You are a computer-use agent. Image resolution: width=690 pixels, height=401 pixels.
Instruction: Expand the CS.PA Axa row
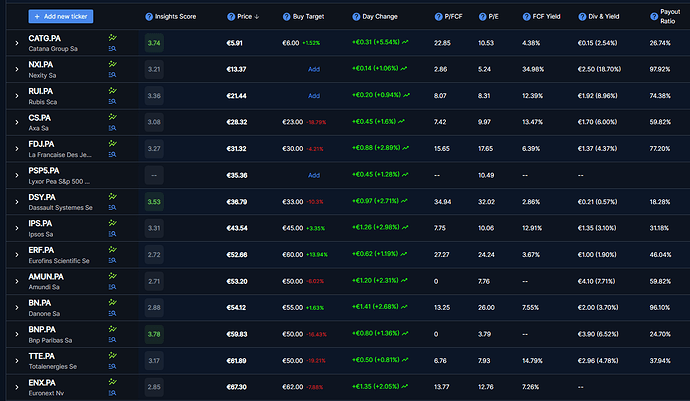click(x=17, y=122)
